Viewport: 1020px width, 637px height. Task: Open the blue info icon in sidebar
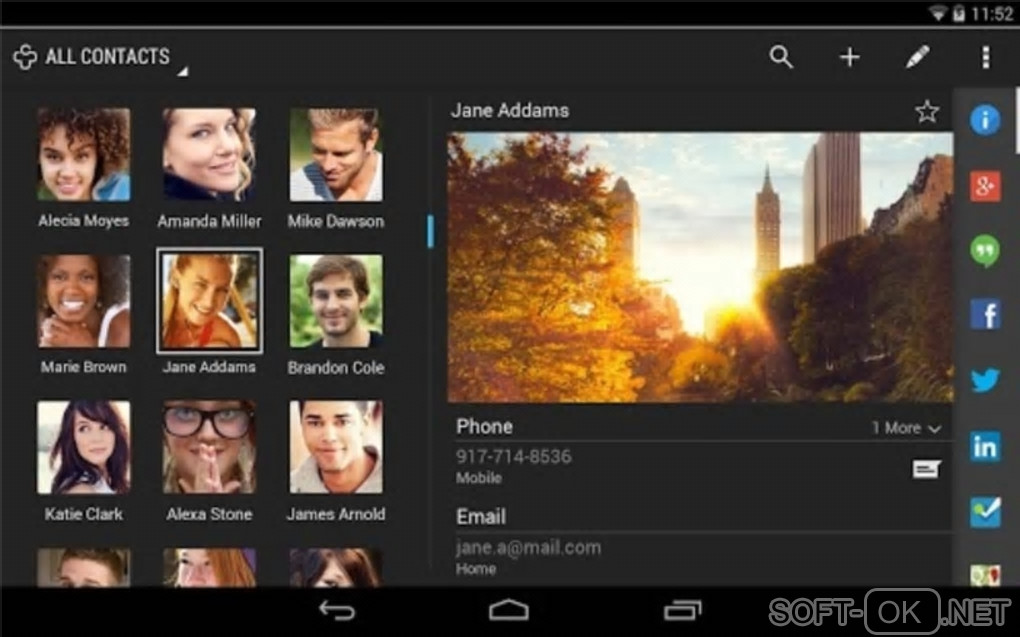coord(985,120)
